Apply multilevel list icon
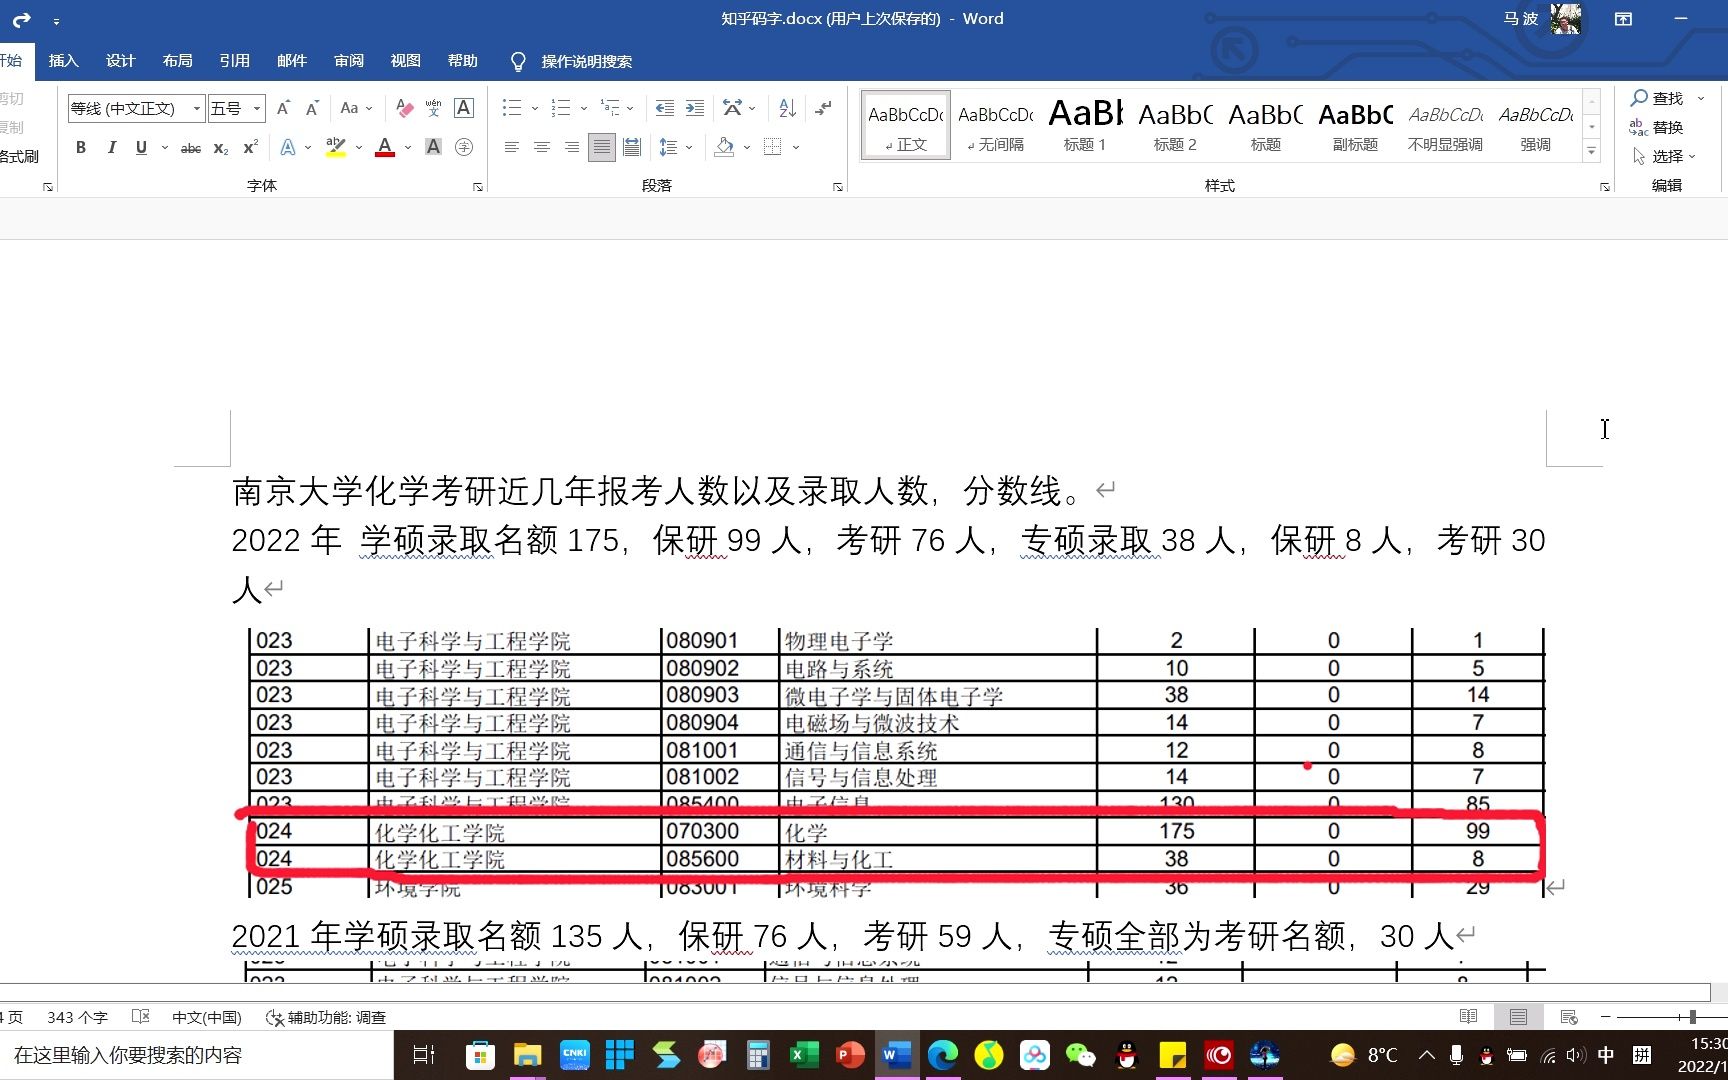1728x1080 pixels. (610, 108)
